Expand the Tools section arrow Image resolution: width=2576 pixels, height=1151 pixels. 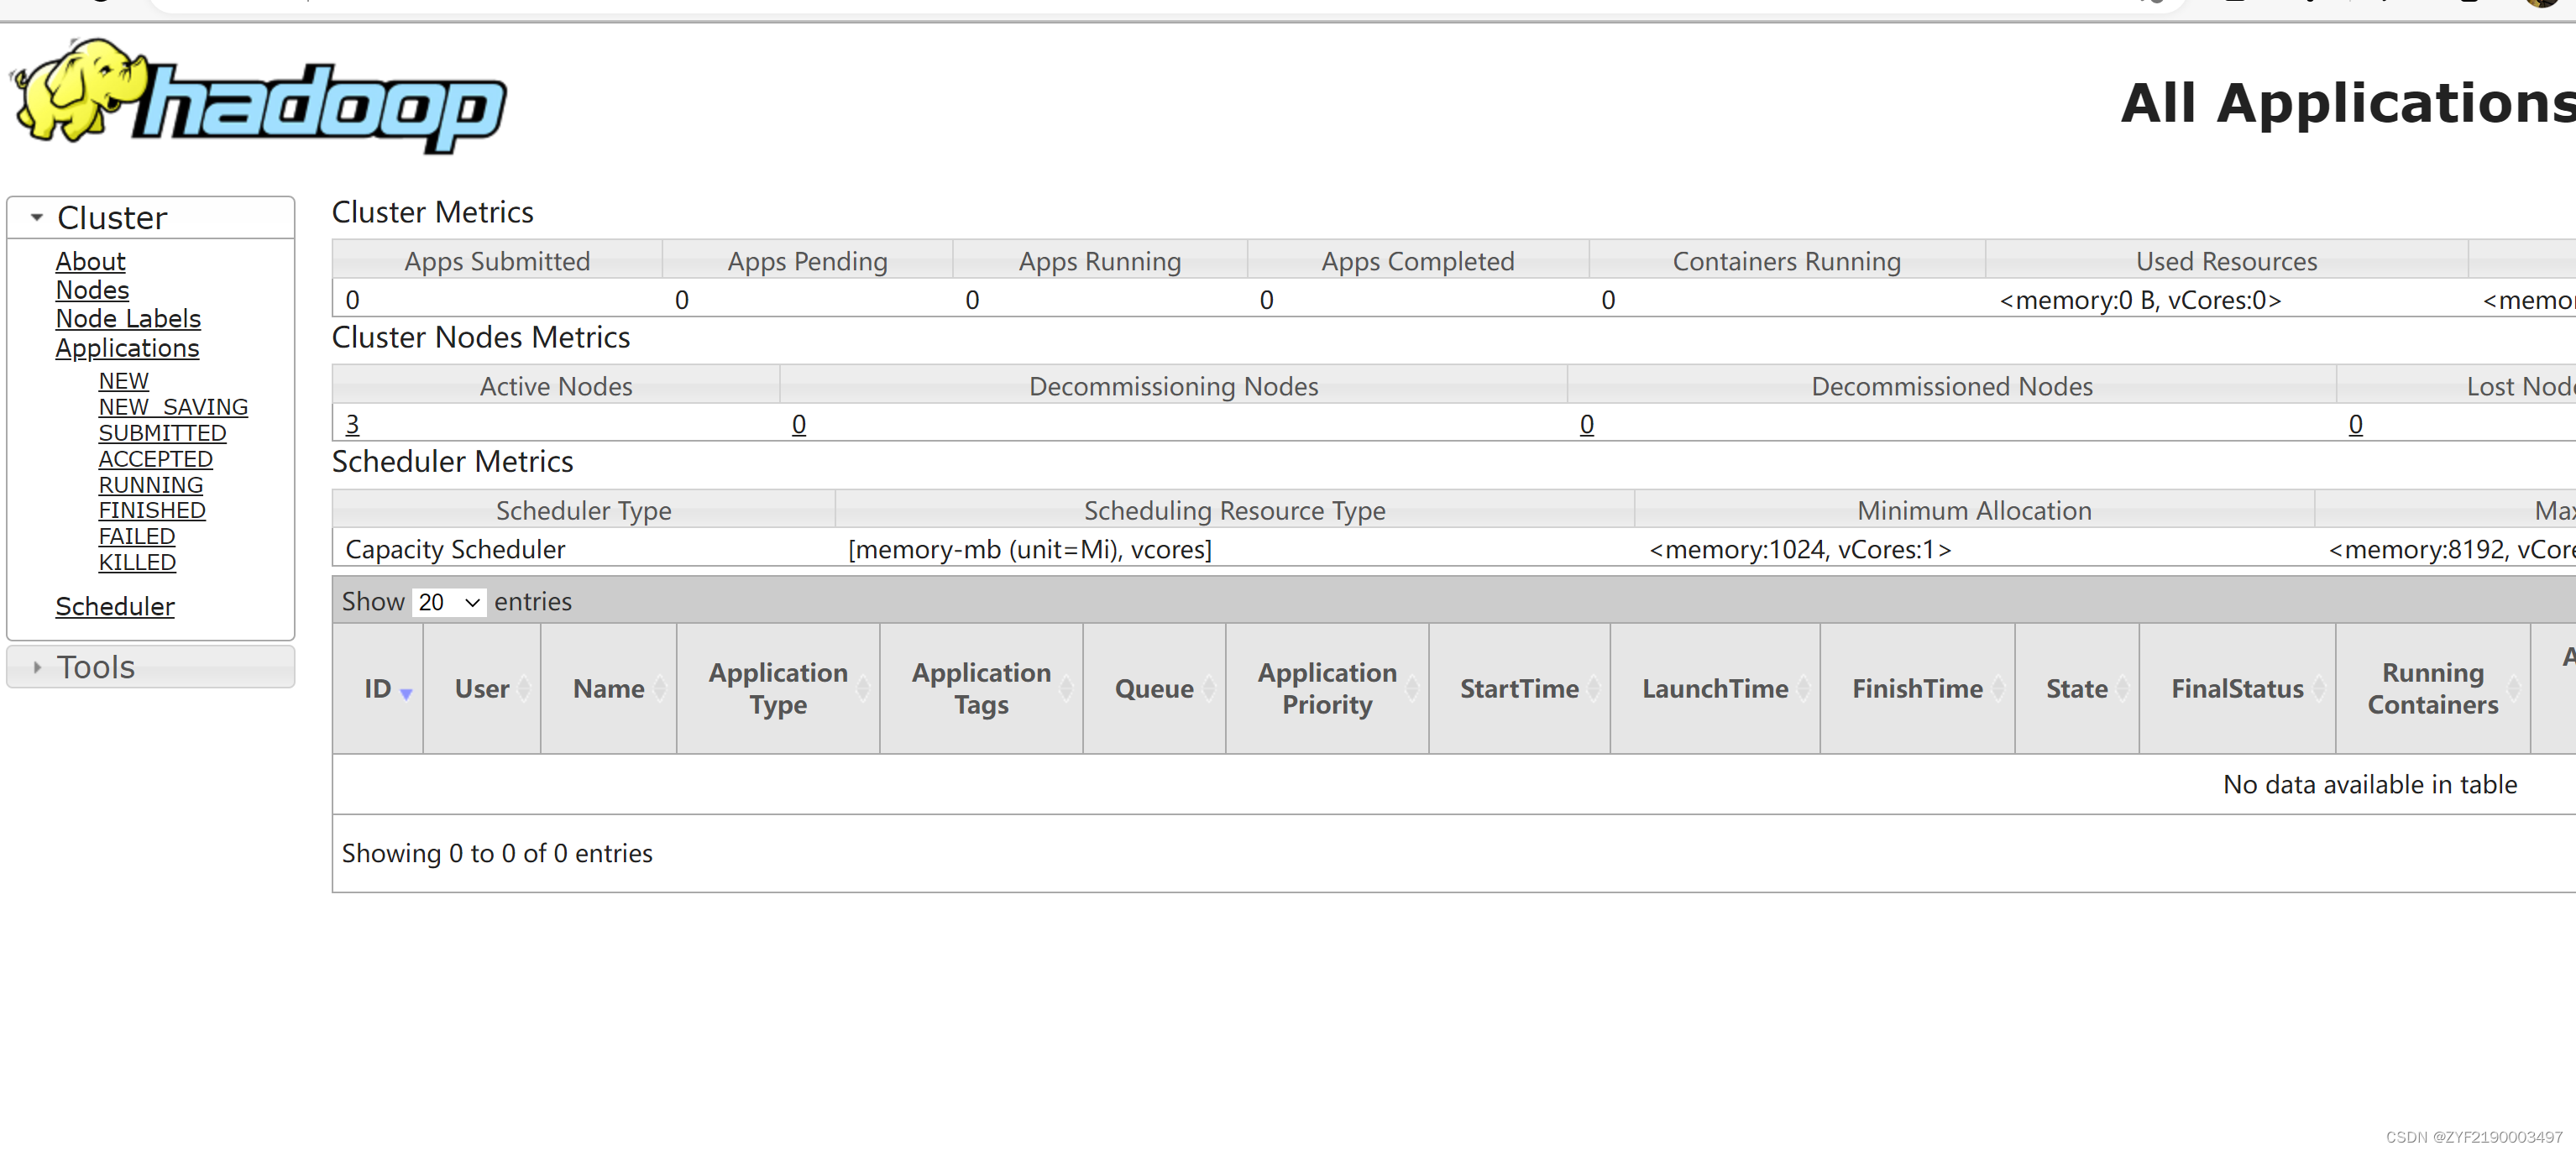(x=37, y=667)
